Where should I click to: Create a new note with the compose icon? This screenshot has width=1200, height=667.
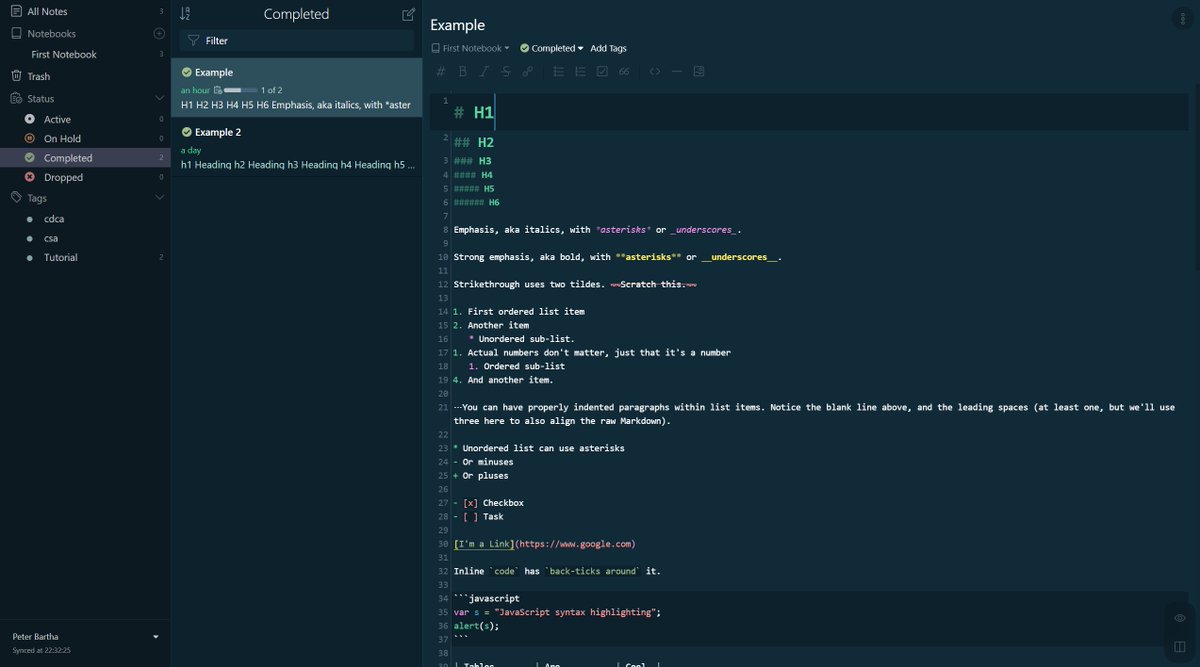click(x=408, y=14)
